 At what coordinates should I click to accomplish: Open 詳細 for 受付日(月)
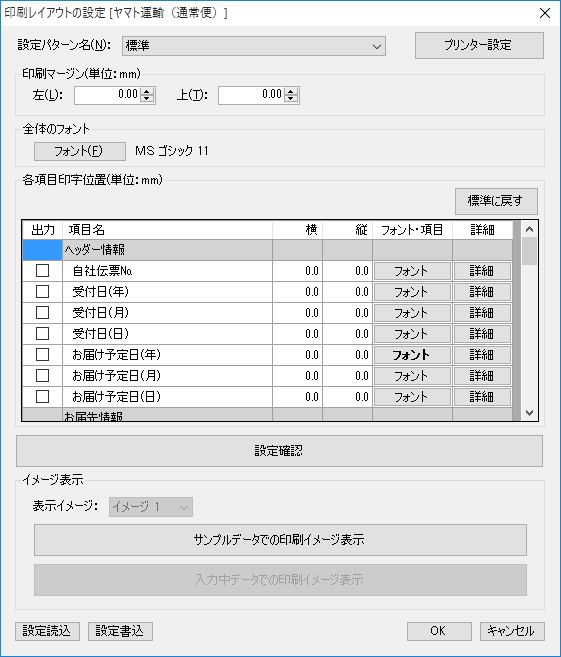pyautogui.click(x=482, y=313)
